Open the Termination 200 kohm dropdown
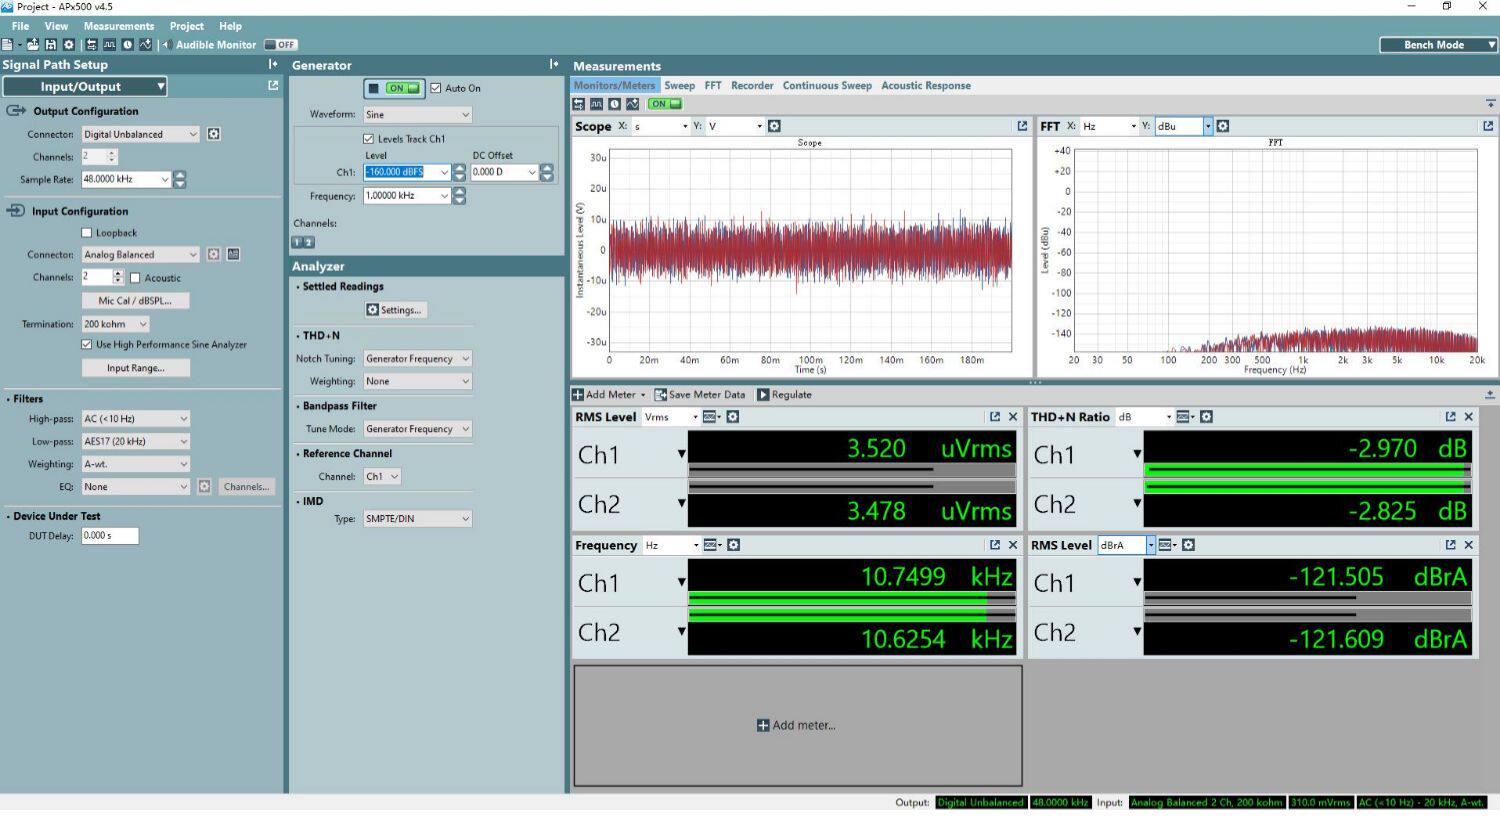Viewport: 1500px width, 839px height. pos(116,324)
